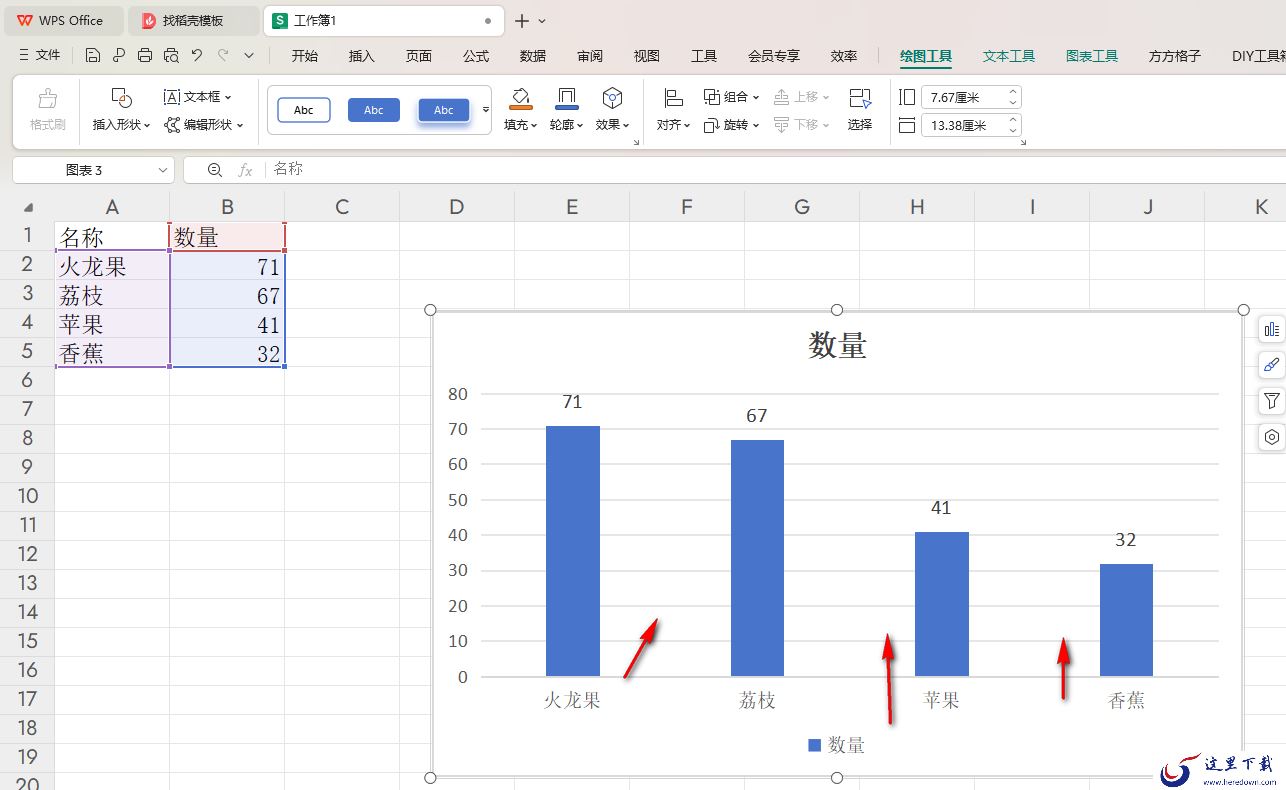Expand the quick access toolbar customization arrow
1286x790 pixels.
point(249,56)
